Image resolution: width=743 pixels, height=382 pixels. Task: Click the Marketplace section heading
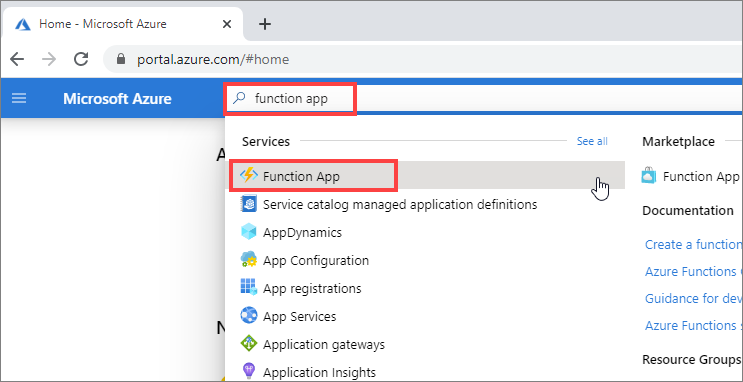(679, 141)
